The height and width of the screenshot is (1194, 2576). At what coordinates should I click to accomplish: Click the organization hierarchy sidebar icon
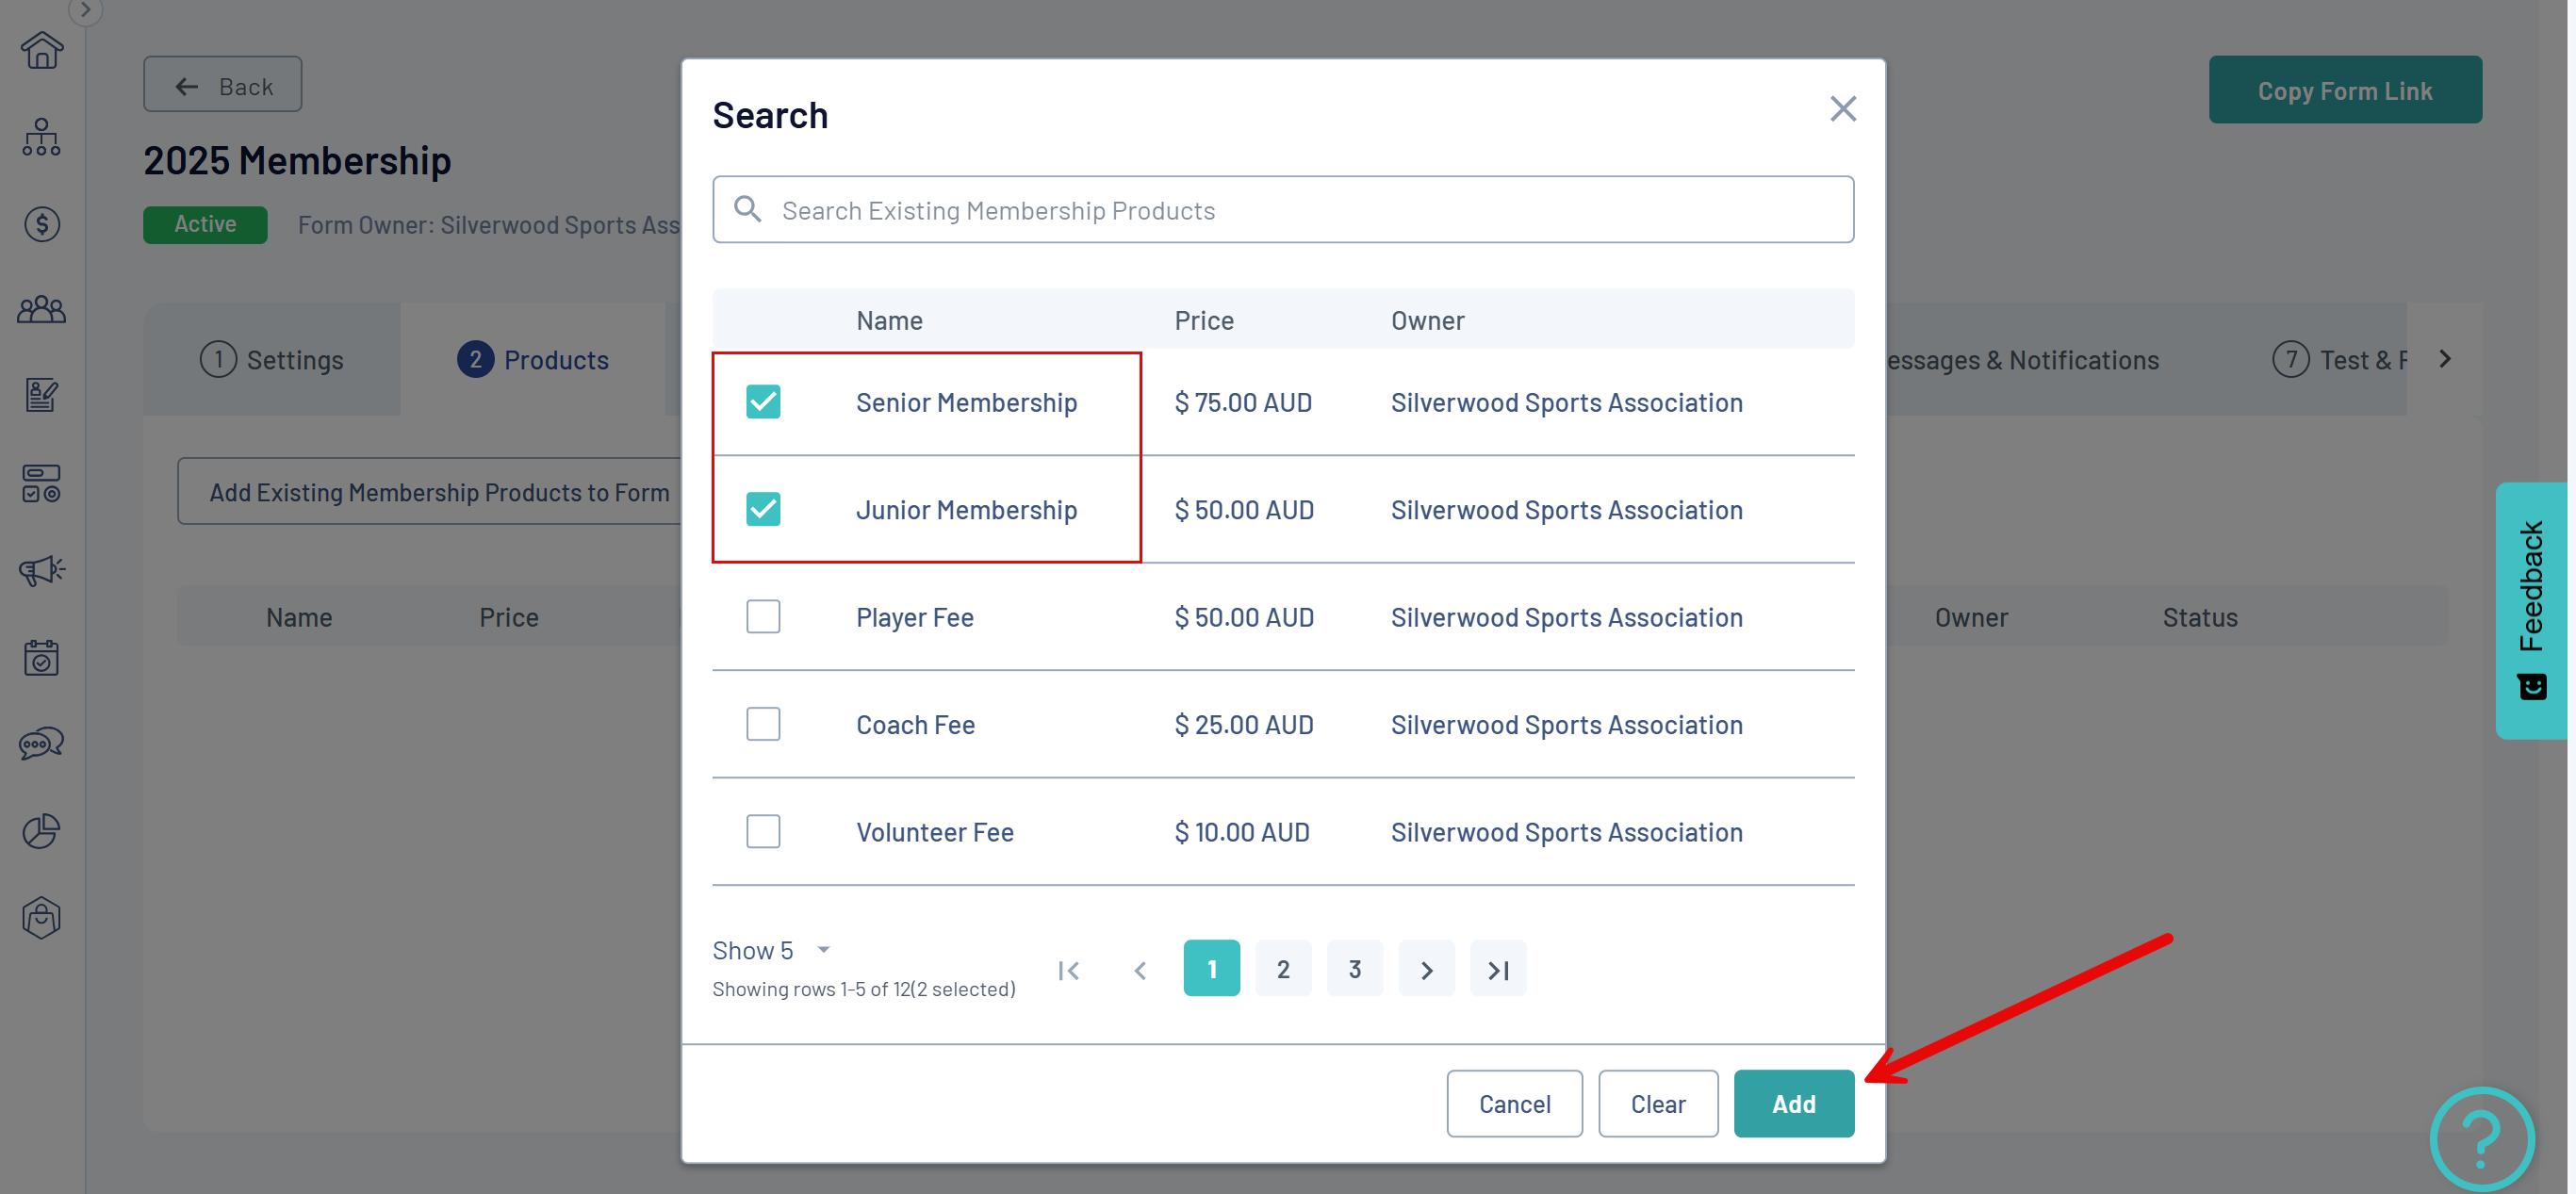pos(41,137)
